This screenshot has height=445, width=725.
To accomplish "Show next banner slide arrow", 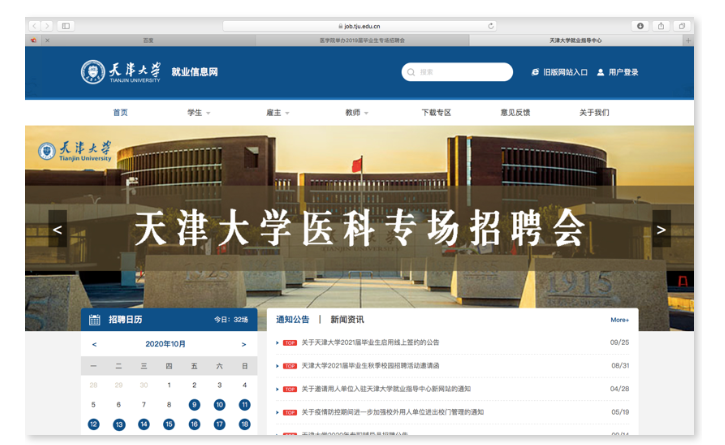I will point(661,229).
